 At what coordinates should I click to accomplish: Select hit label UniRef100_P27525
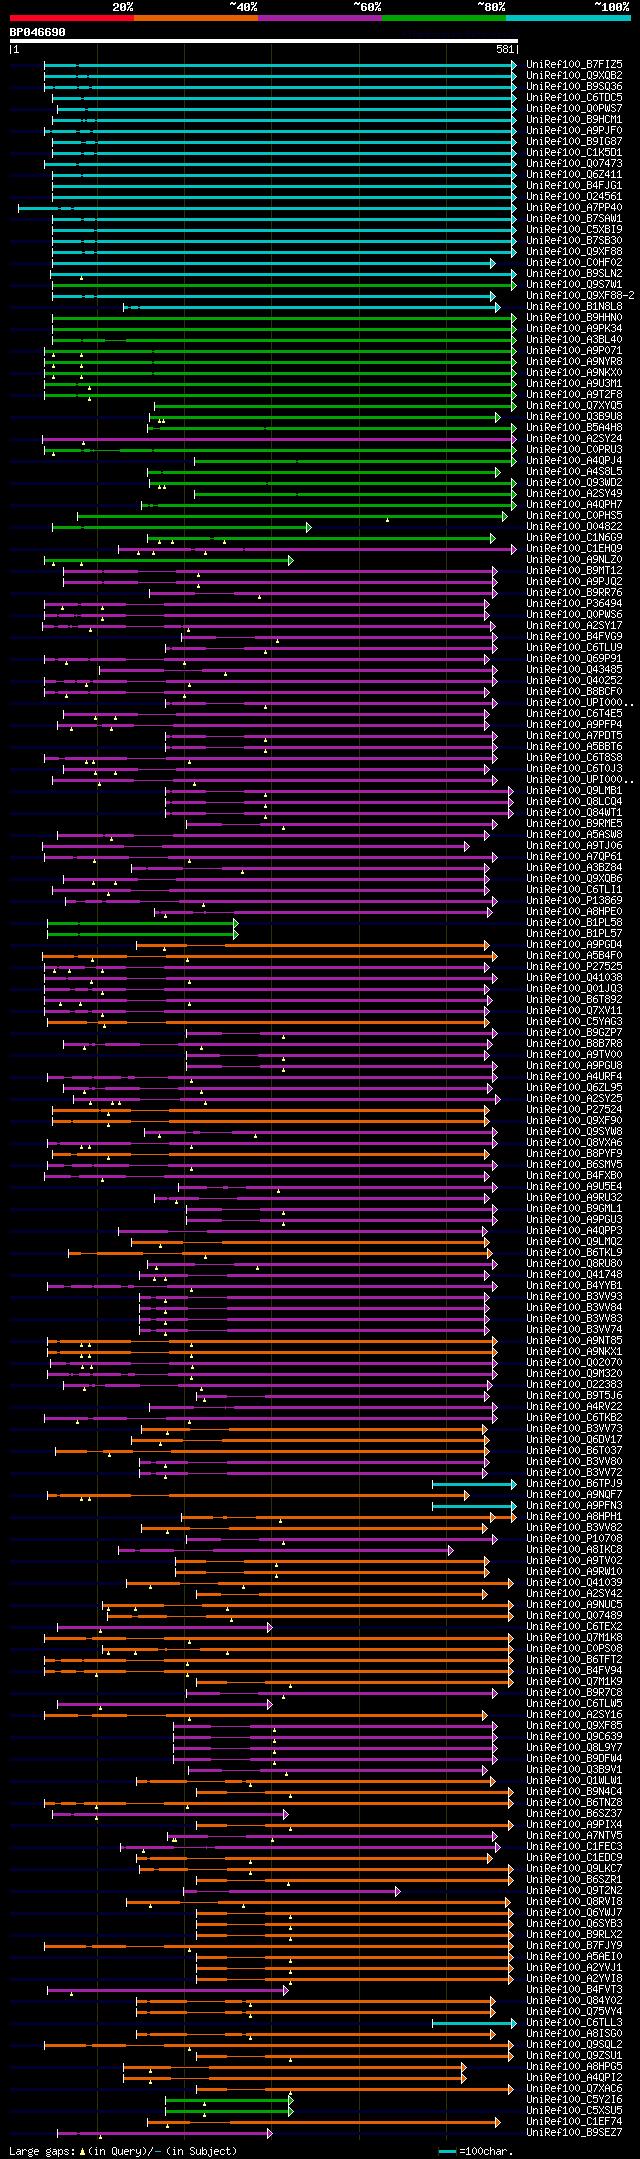coord(574,966)
